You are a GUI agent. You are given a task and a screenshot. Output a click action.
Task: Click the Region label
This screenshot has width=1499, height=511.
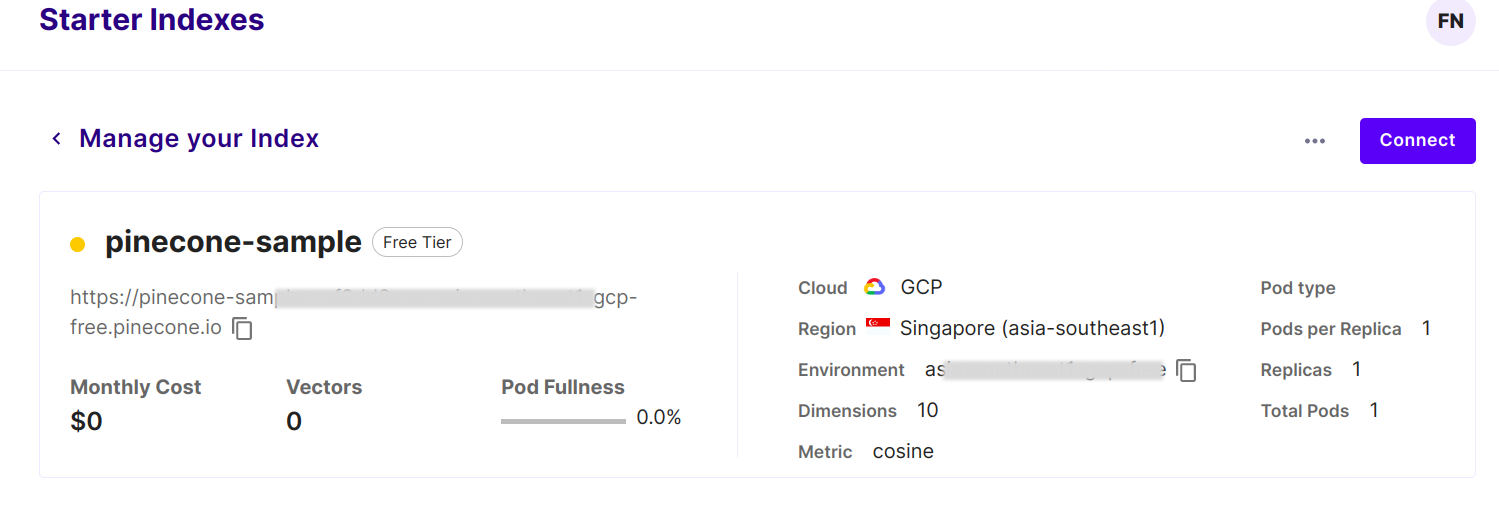point(827,330)
